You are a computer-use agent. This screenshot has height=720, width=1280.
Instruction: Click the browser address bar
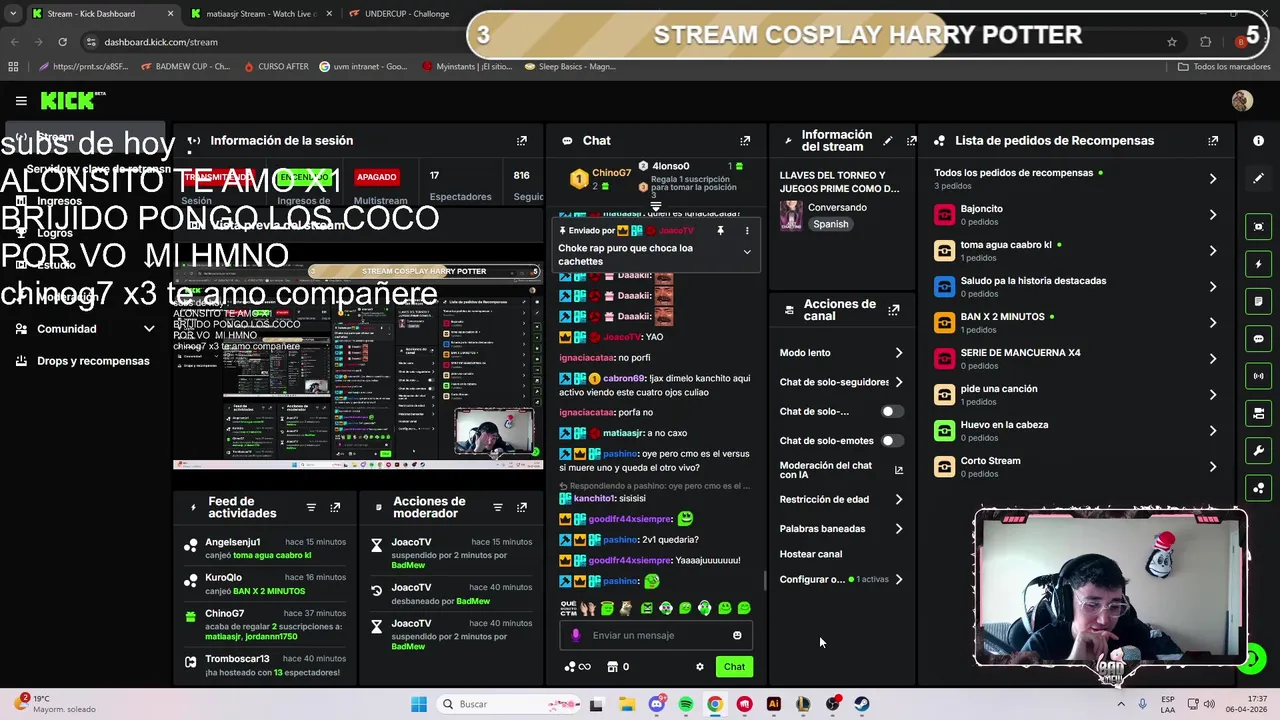click(620, 42)
